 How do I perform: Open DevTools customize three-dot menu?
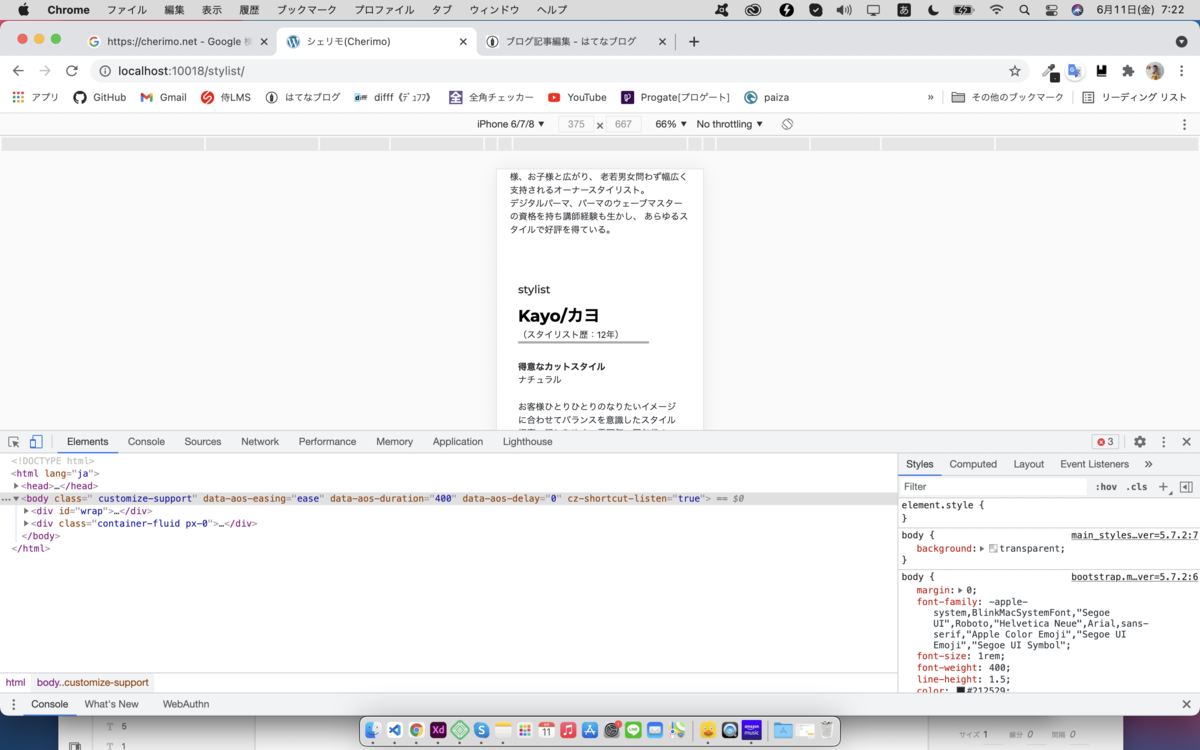click(1163, 442)
